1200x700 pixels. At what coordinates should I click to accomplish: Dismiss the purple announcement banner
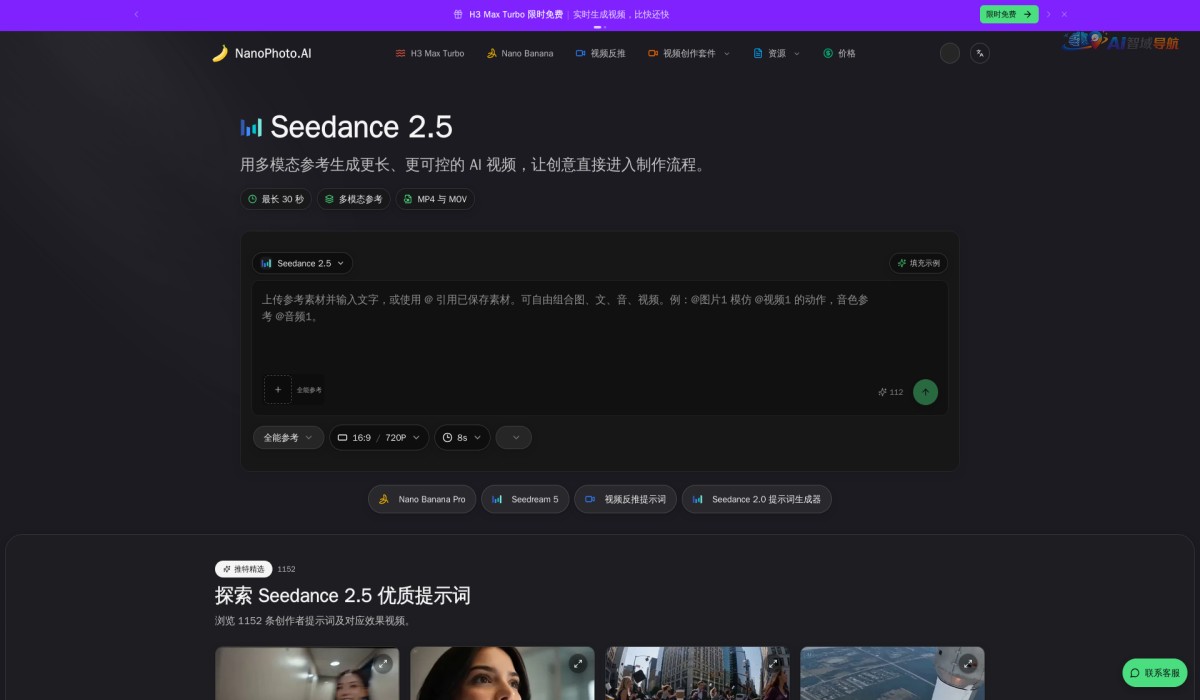[1064, 14]
